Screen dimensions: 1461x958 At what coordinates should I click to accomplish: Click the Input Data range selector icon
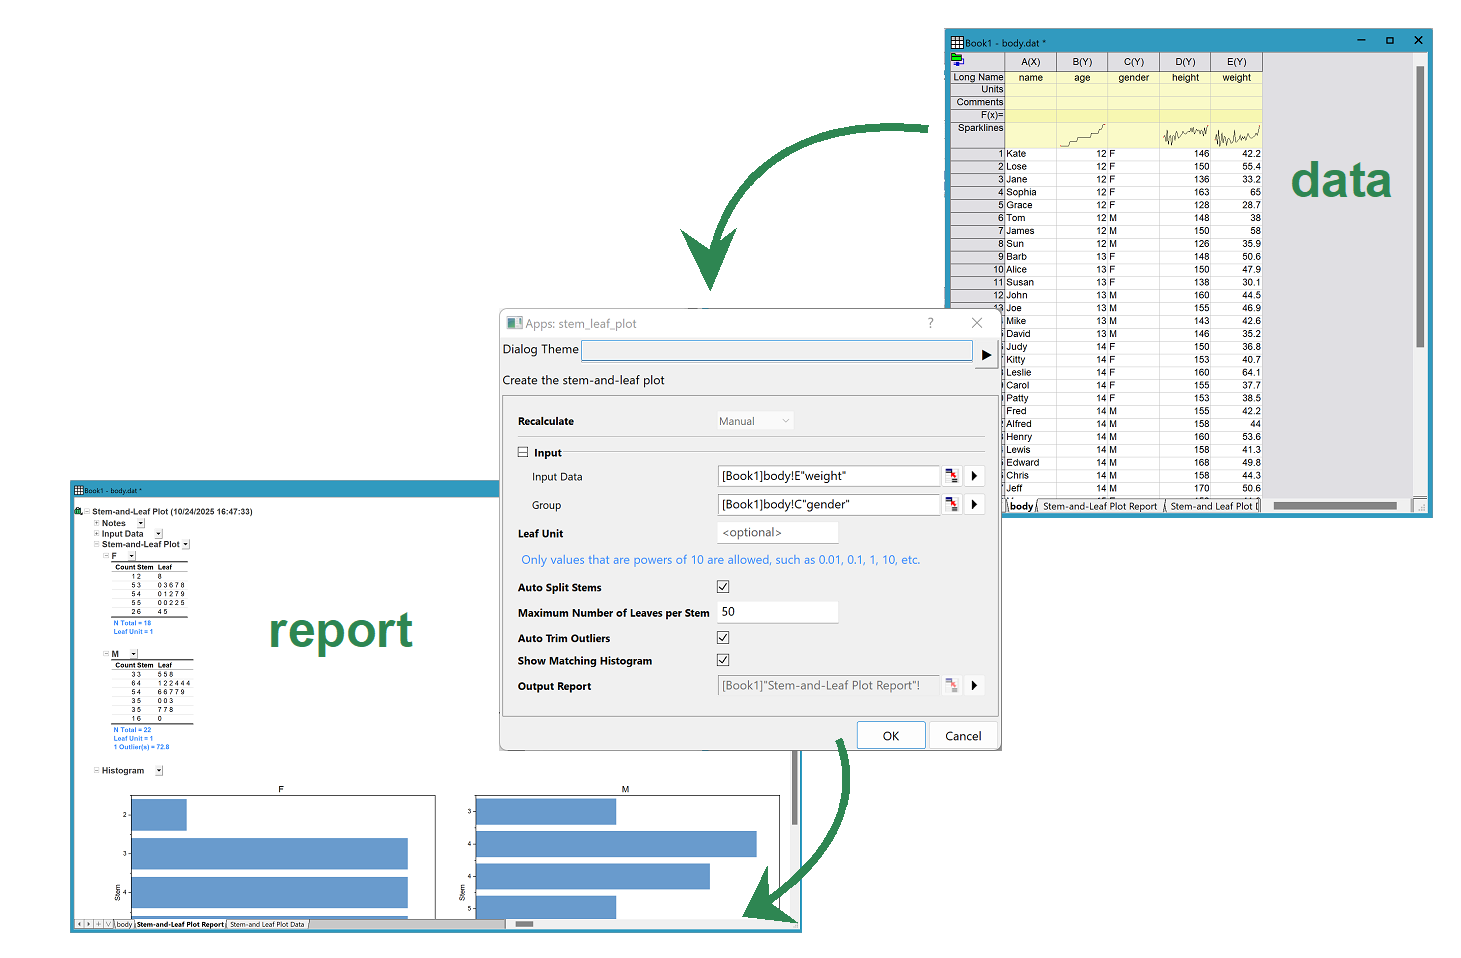[952, 476]
